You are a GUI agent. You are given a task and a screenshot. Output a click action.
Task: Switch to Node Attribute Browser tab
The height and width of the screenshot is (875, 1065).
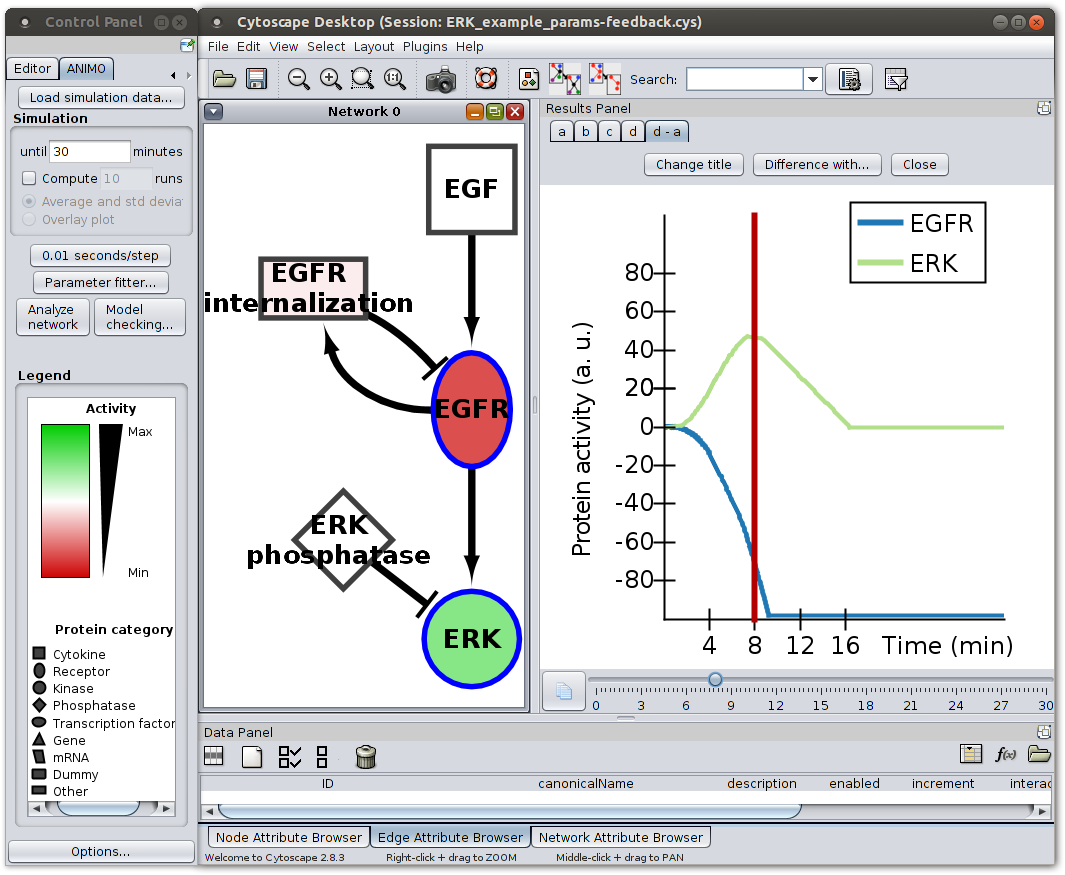click(x=289, y=837)
